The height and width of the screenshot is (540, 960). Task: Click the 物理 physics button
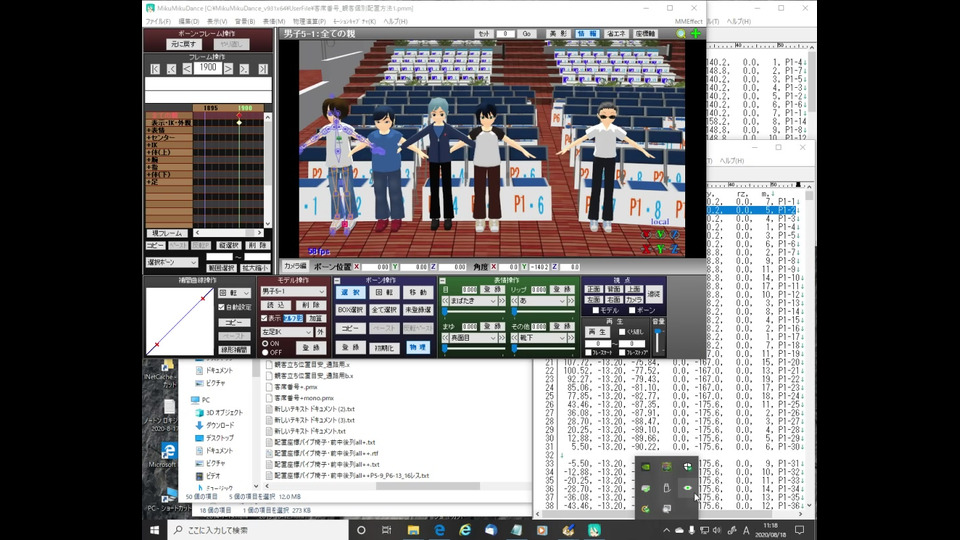click(418, 348)
